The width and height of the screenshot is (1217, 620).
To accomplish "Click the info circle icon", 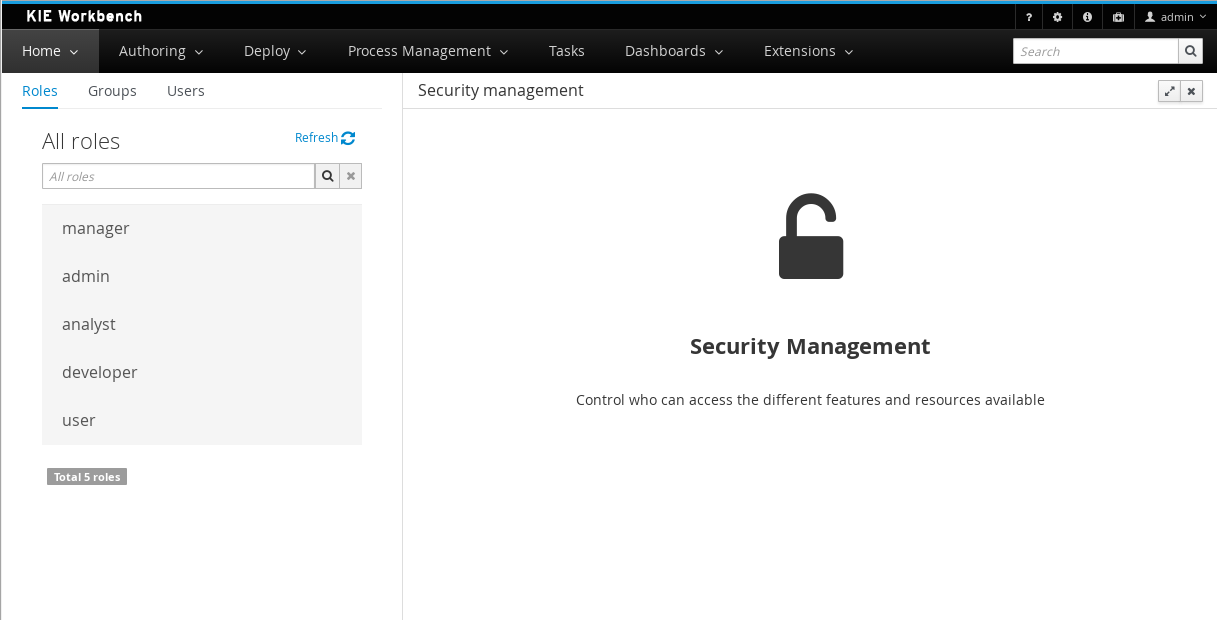I will point(1087,17).
